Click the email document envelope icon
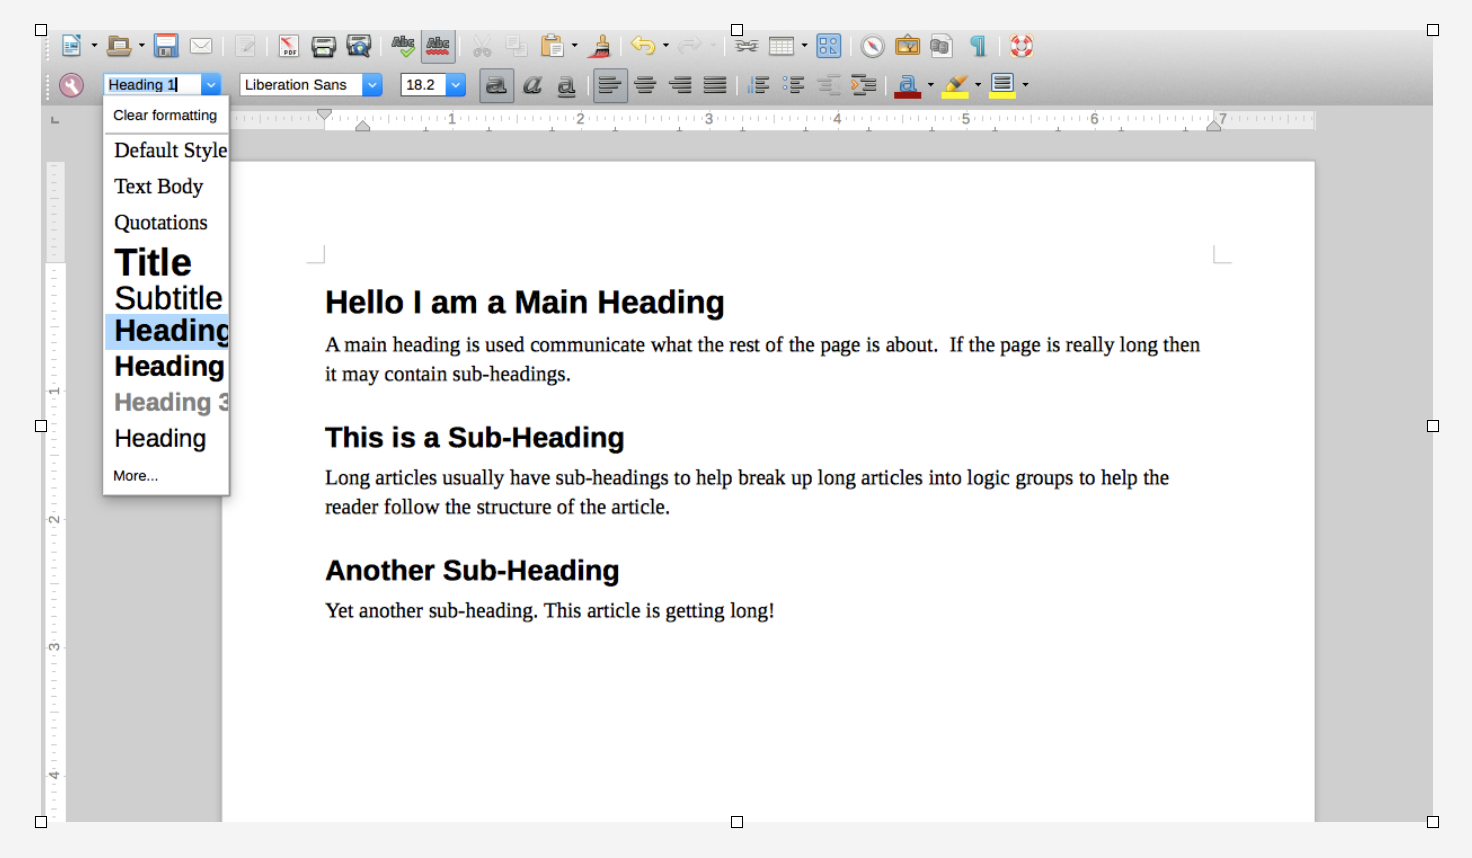The image size is (1472, 858). click(201, 46)
